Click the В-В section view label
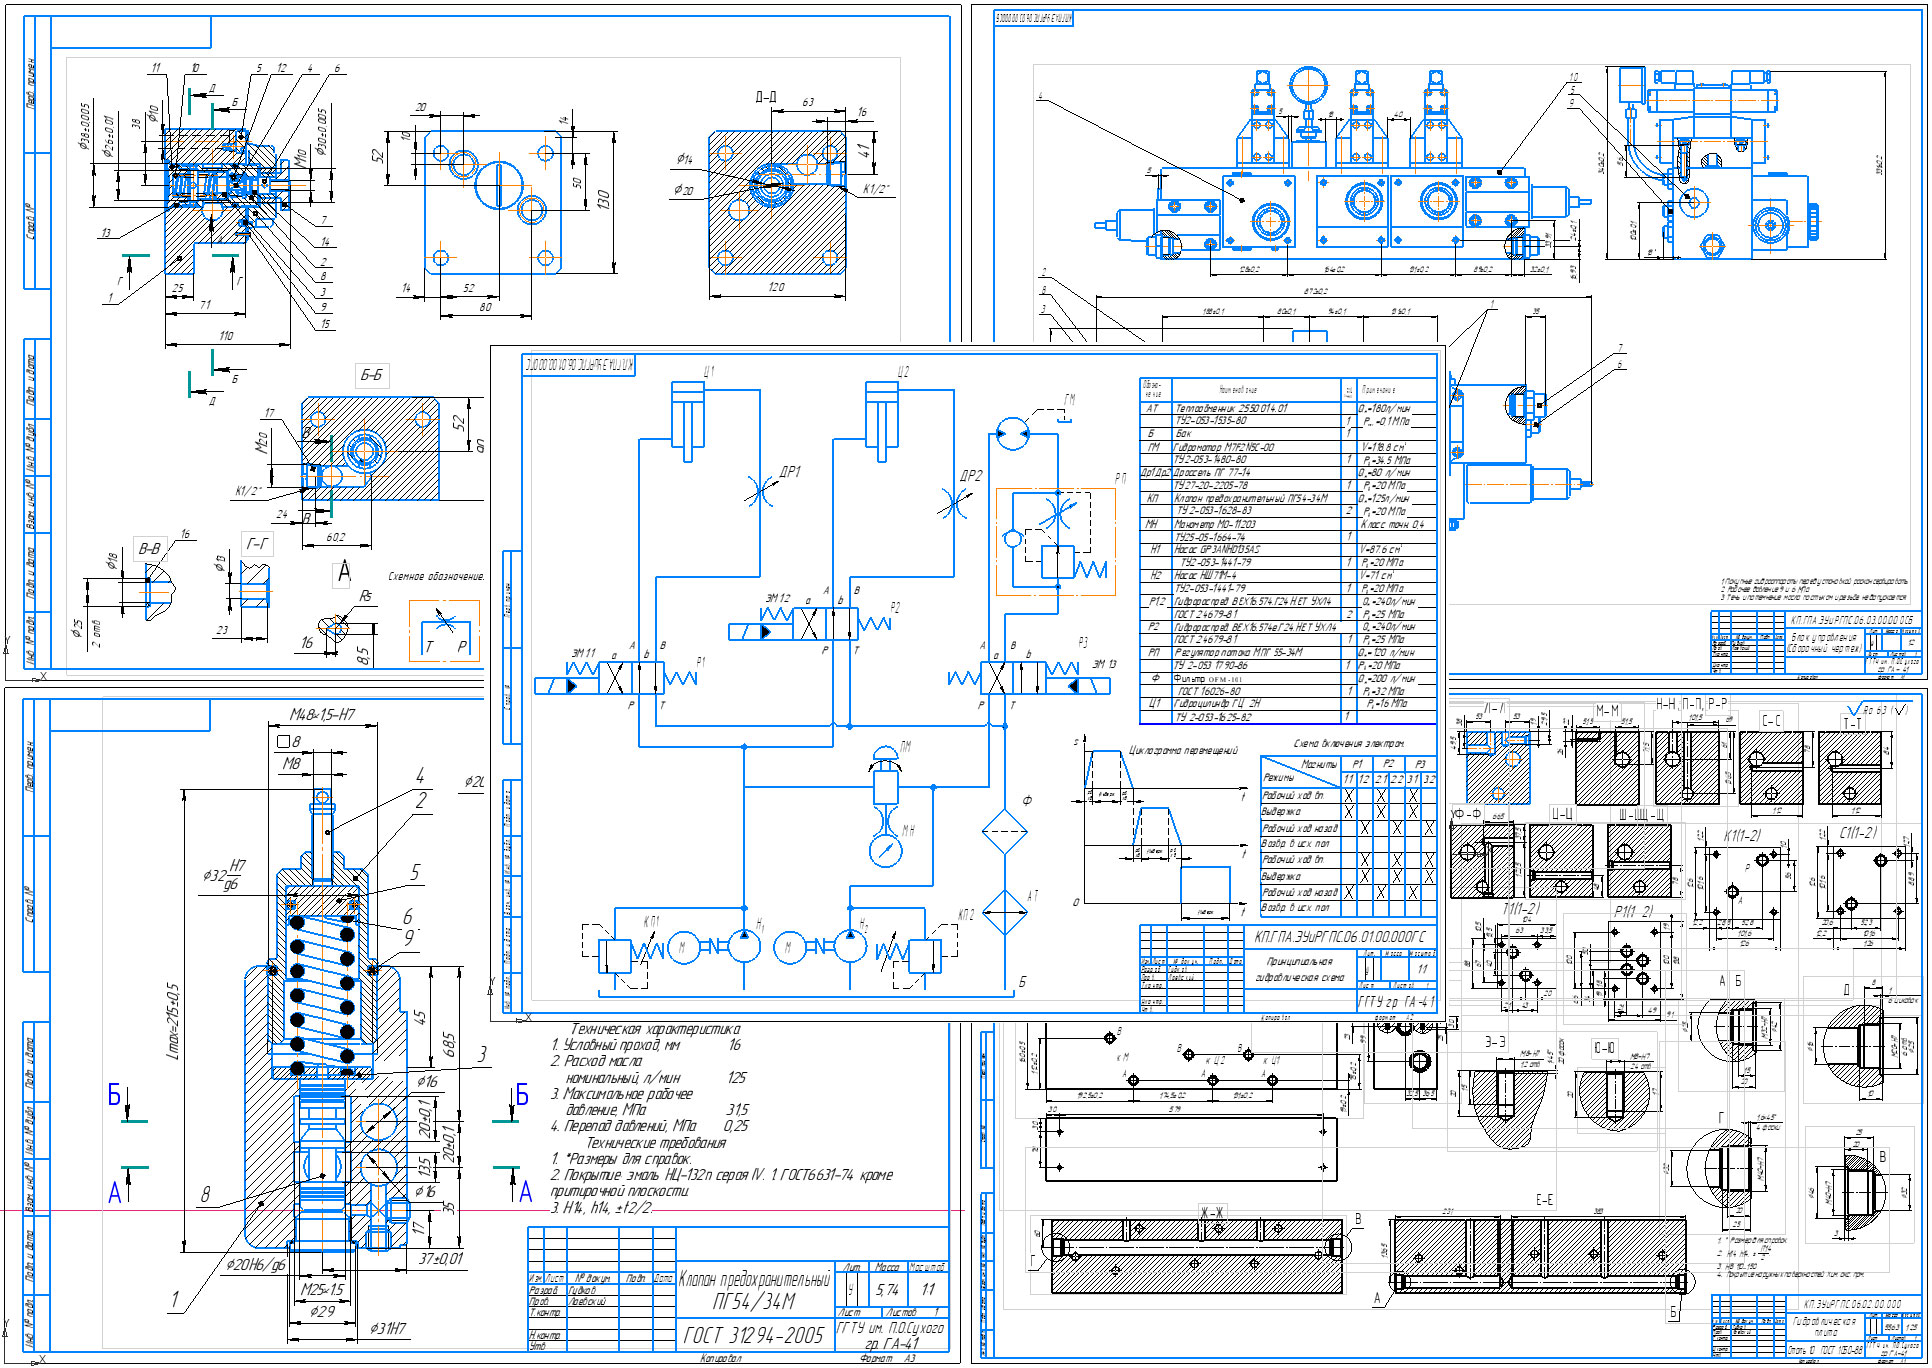 tap(149, 549)
